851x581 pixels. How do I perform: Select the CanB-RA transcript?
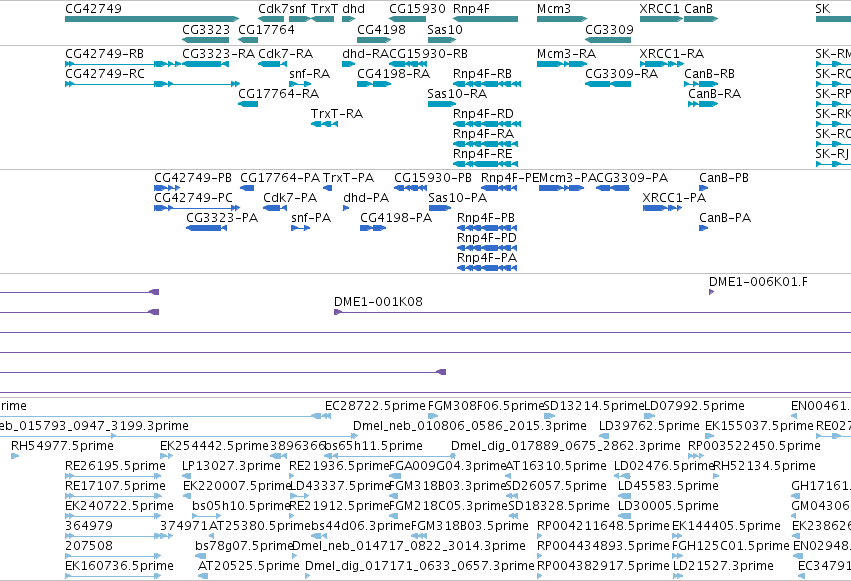pyautogui.click(x=703, y=104)
